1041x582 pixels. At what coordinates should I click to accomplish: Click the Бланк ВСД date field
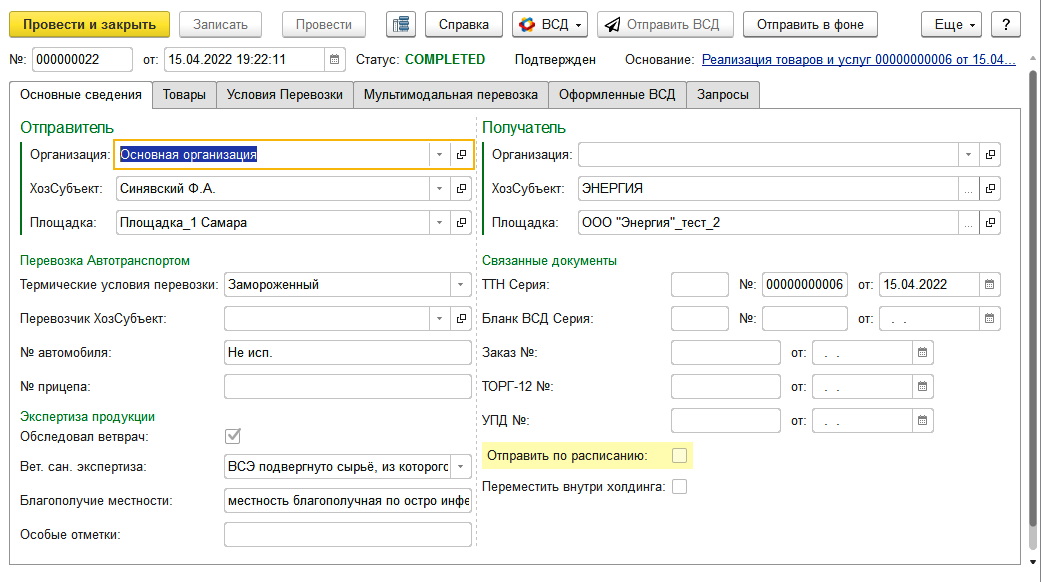929,319
